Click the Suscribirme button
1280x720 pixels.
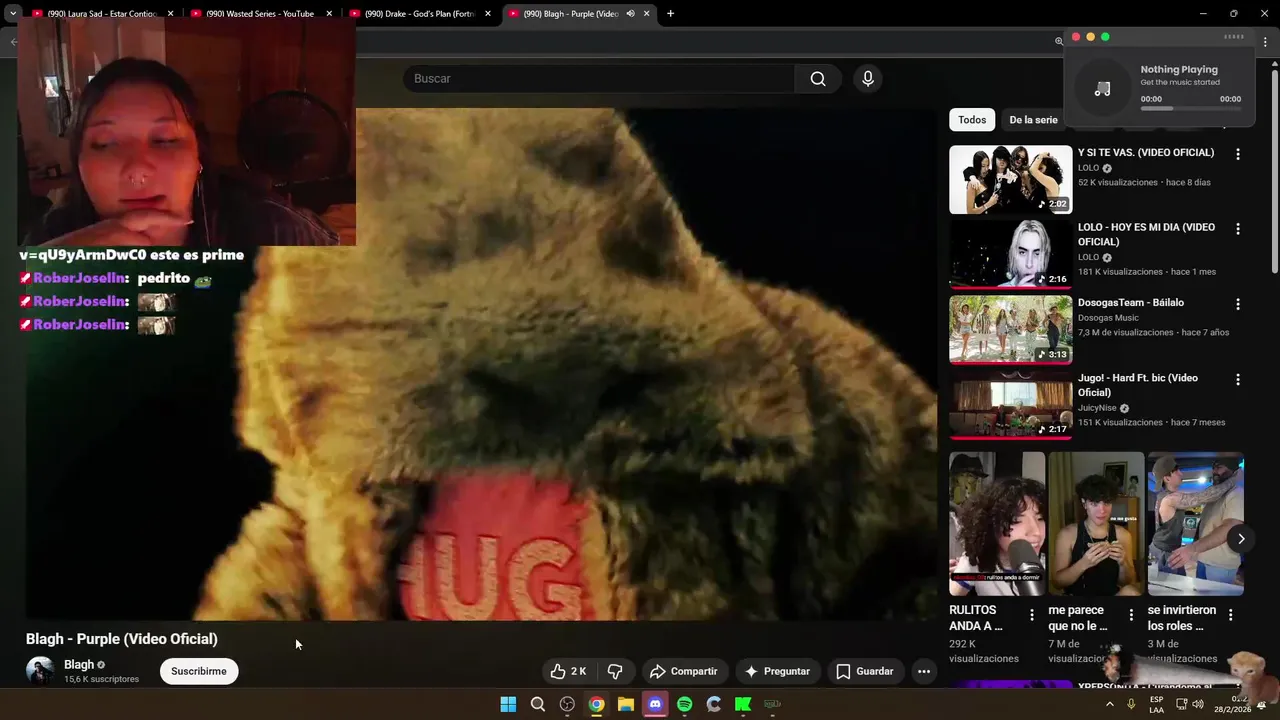(199, 671)
